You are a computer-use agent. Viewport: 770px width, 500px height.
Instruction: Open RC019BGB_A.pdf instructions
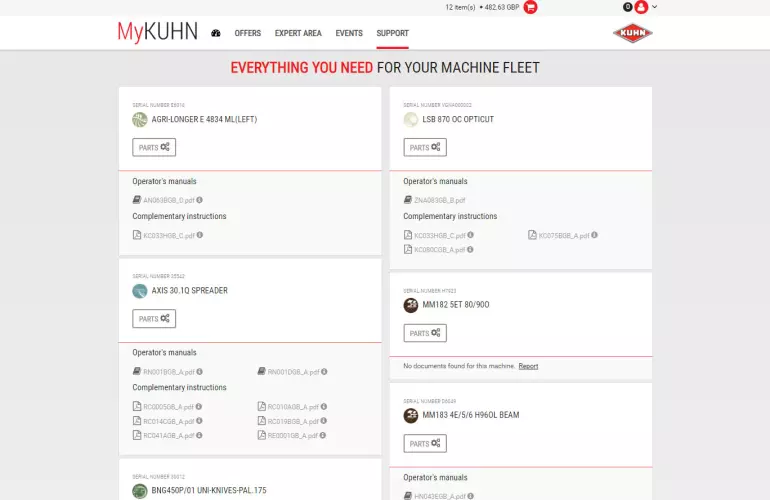click(x=293, y=421)
